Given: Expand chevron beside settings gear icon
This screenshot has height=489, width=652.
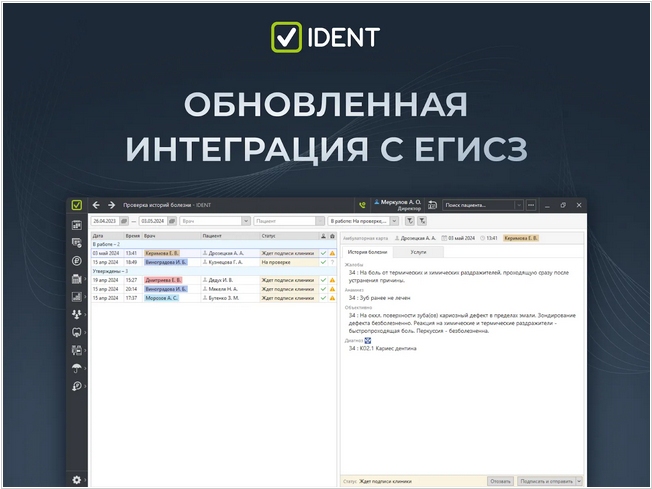Looking at the screenshot, I should (x=85, y=480).
